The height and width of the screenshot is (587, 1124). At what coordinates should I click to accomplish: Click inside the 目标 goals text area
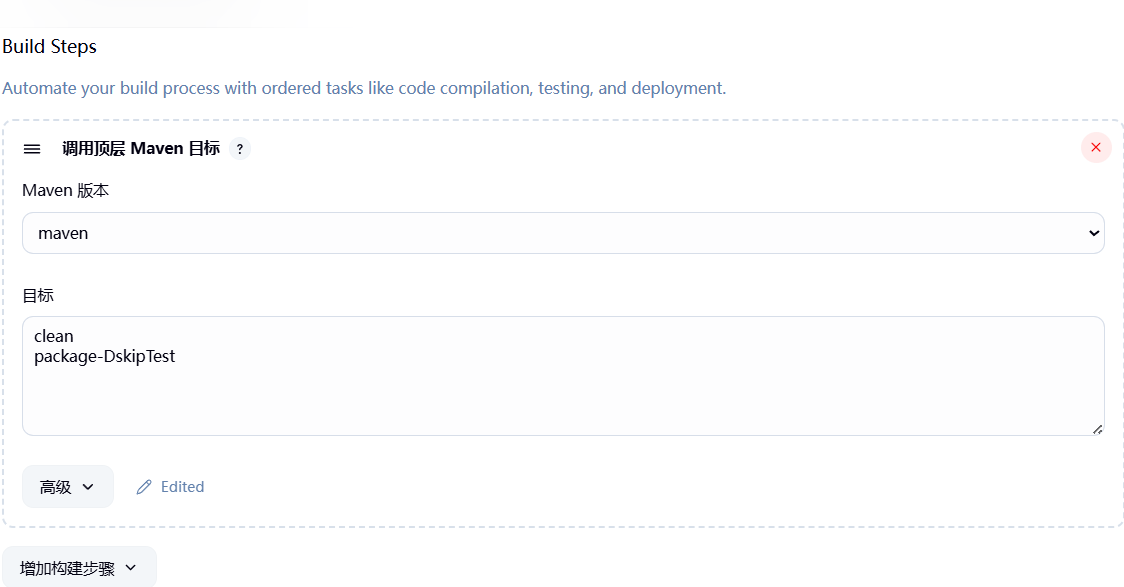[x=562, y=395]
